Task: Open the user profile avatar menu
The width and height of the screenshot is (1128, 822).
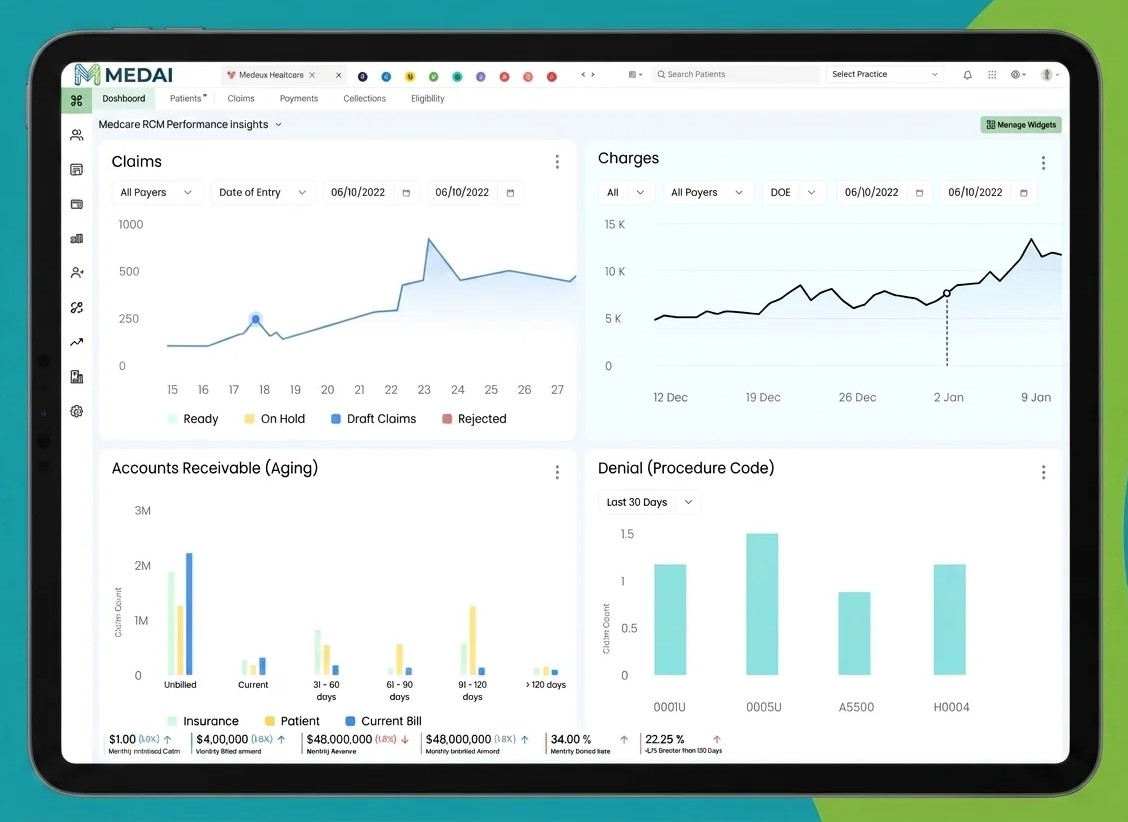Action: (1050, 75)
